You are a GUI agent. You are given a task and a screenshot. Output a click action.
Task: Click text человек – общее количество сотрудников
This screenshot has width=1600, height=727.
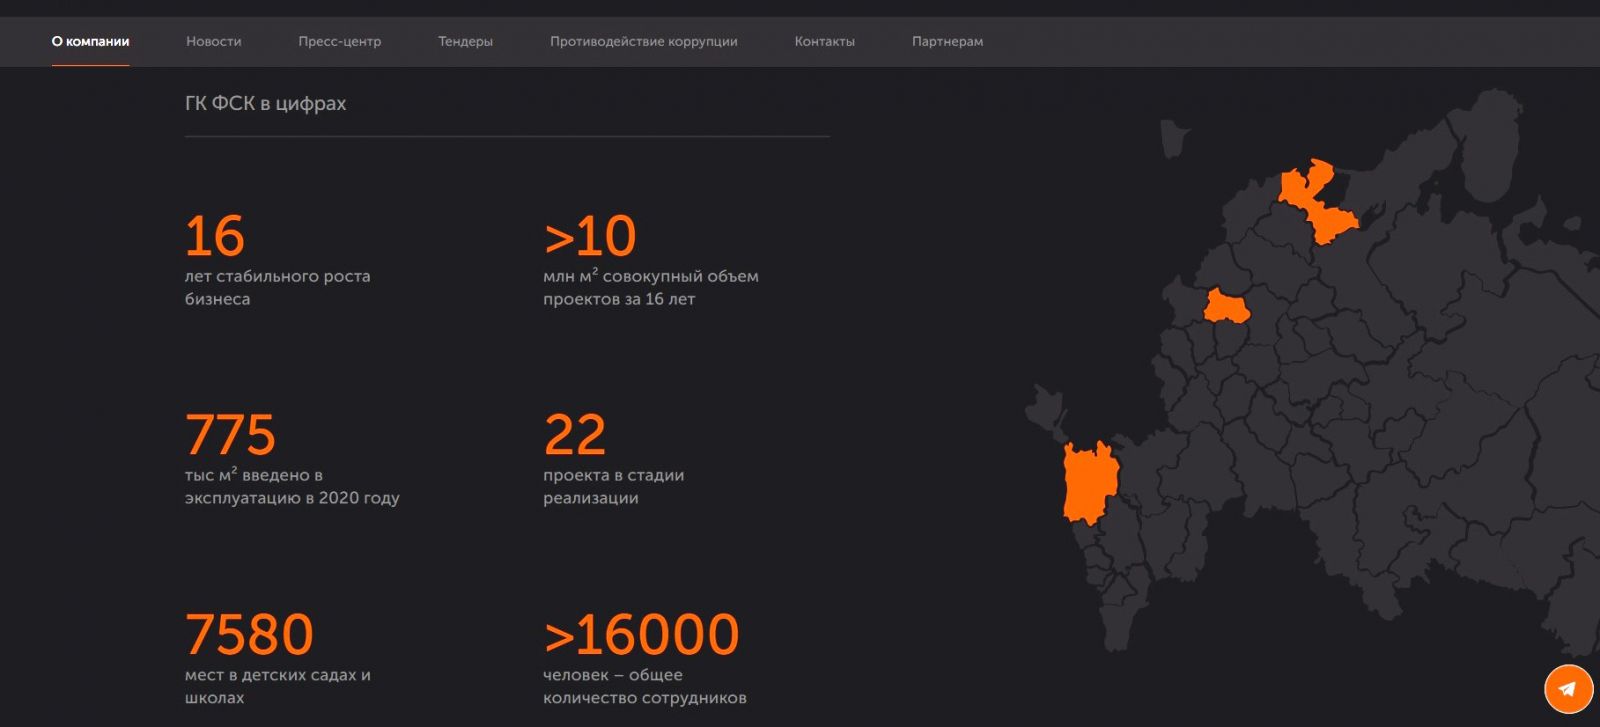[x=645, y=686]
